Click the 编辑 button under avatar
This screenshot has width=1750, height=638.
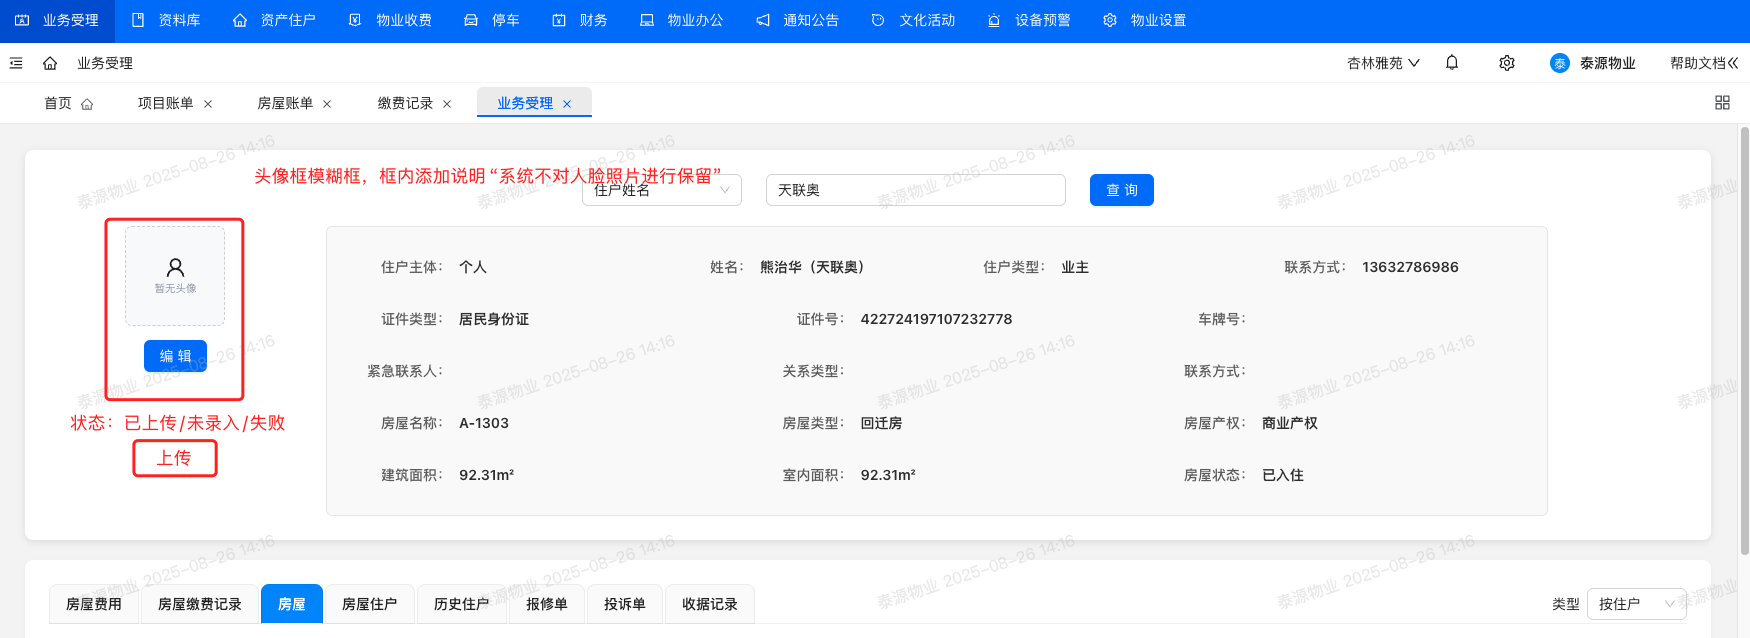pyautogui.click(x=175, y=356)
